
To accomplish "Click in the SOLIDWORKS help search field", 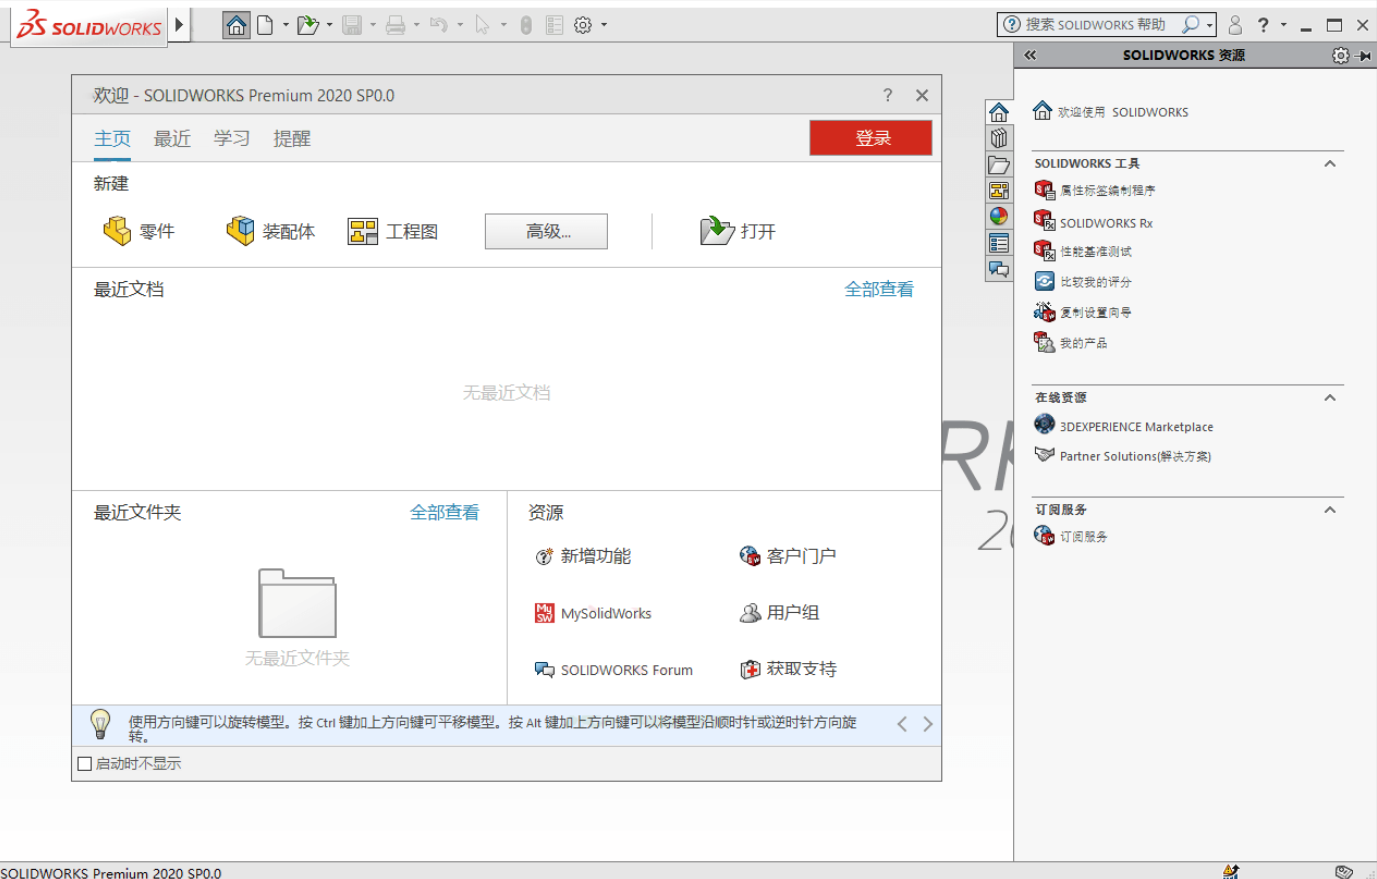I will coord(1095,24).
